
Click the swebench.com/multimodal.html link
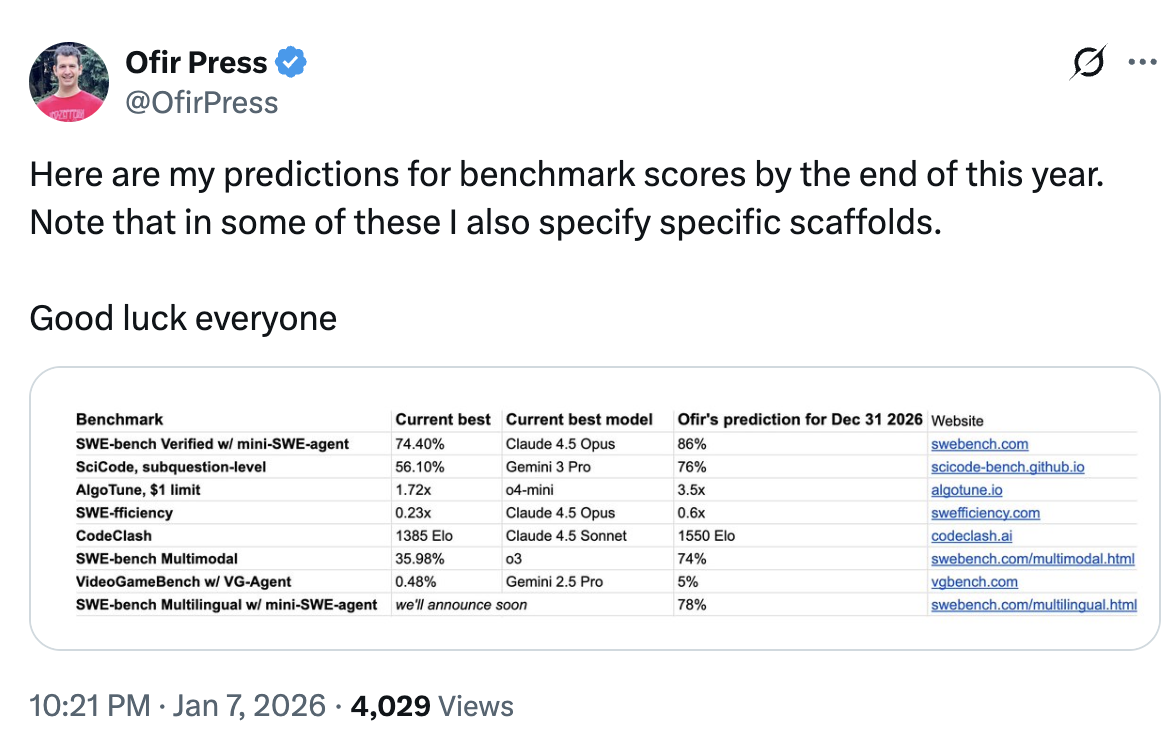(1032, 559)
